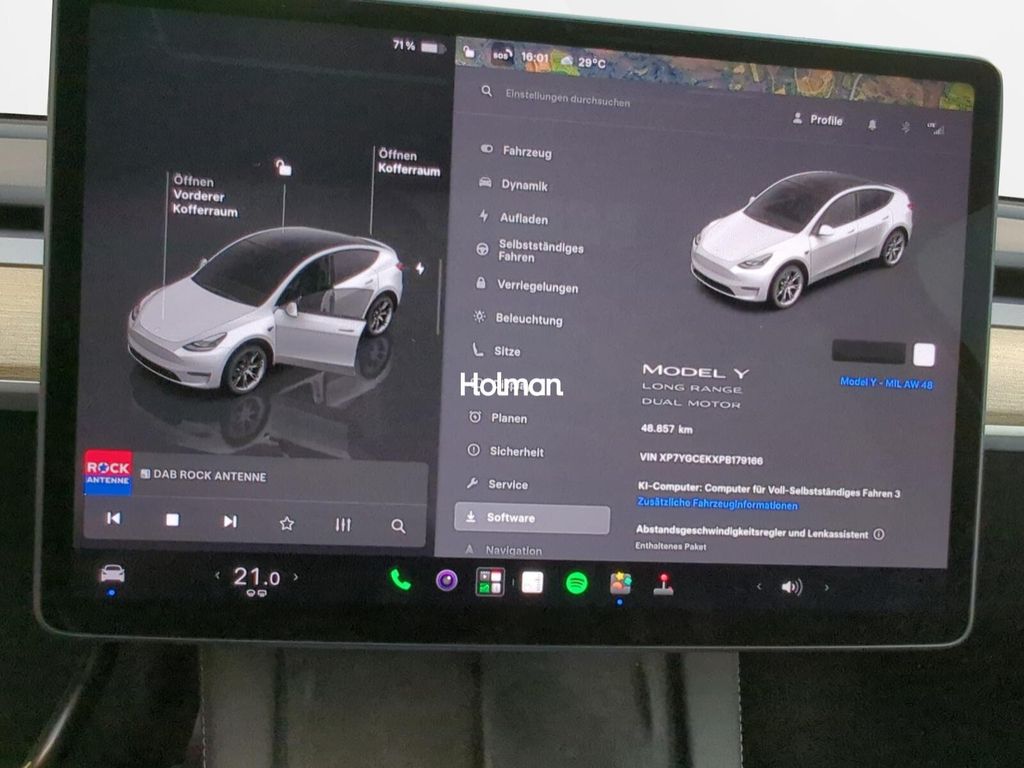1024x768 pixels.
Task: Open the Dynamik settings menu
Action: click(513, 184)
